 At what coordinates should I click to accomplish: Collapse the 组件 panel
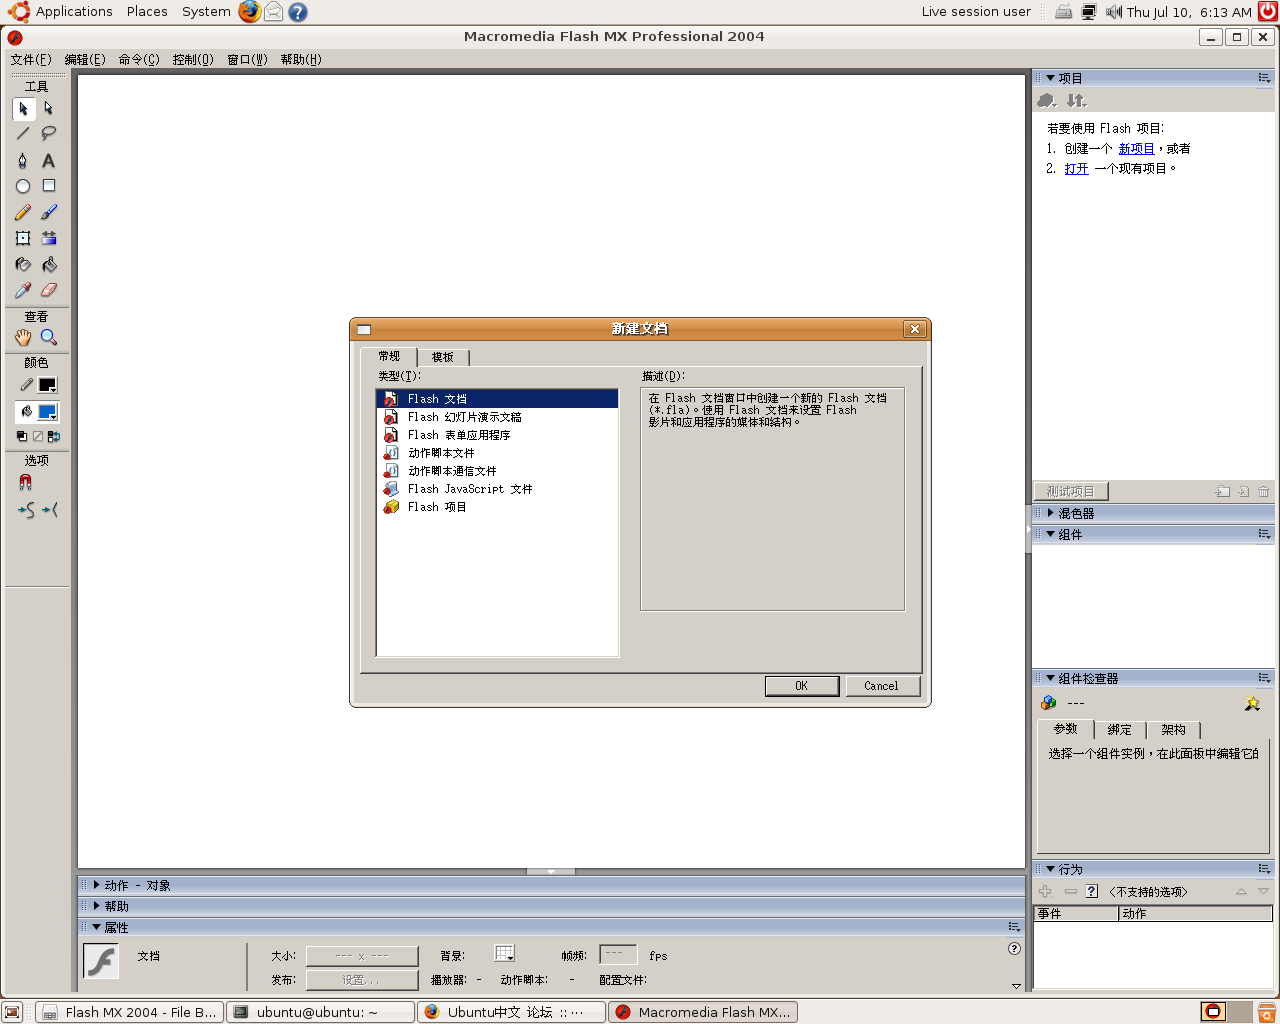coord(1051,534)
